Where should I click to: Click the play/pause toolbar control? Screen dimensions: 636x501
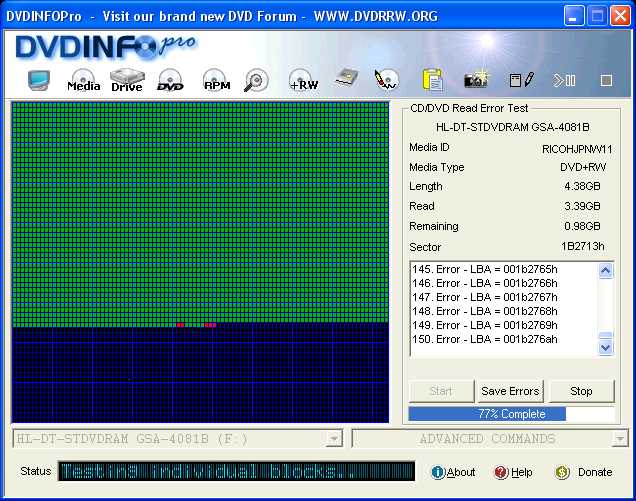coord(564,80)
